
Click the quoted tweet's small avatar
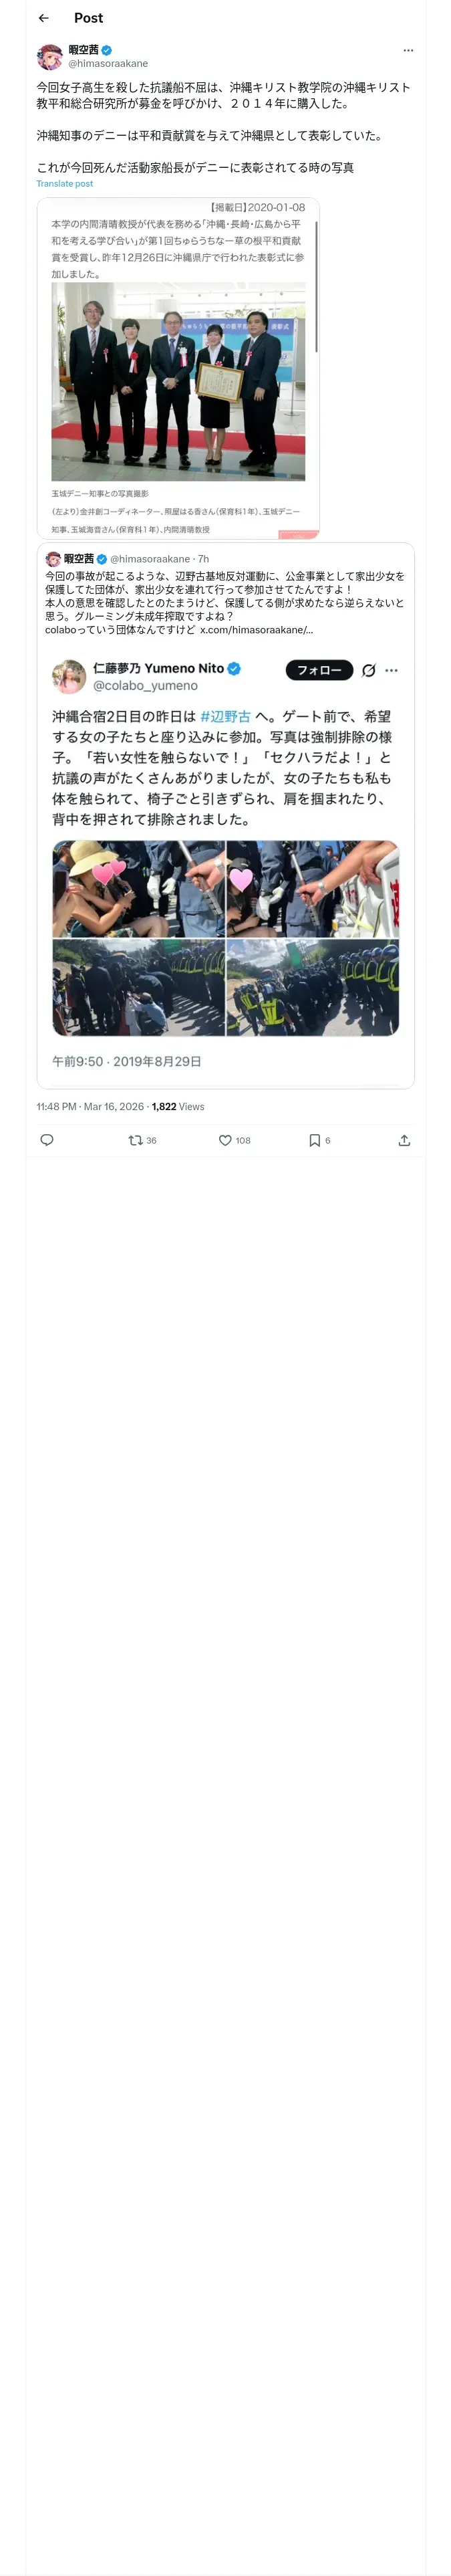click(53, 559)
